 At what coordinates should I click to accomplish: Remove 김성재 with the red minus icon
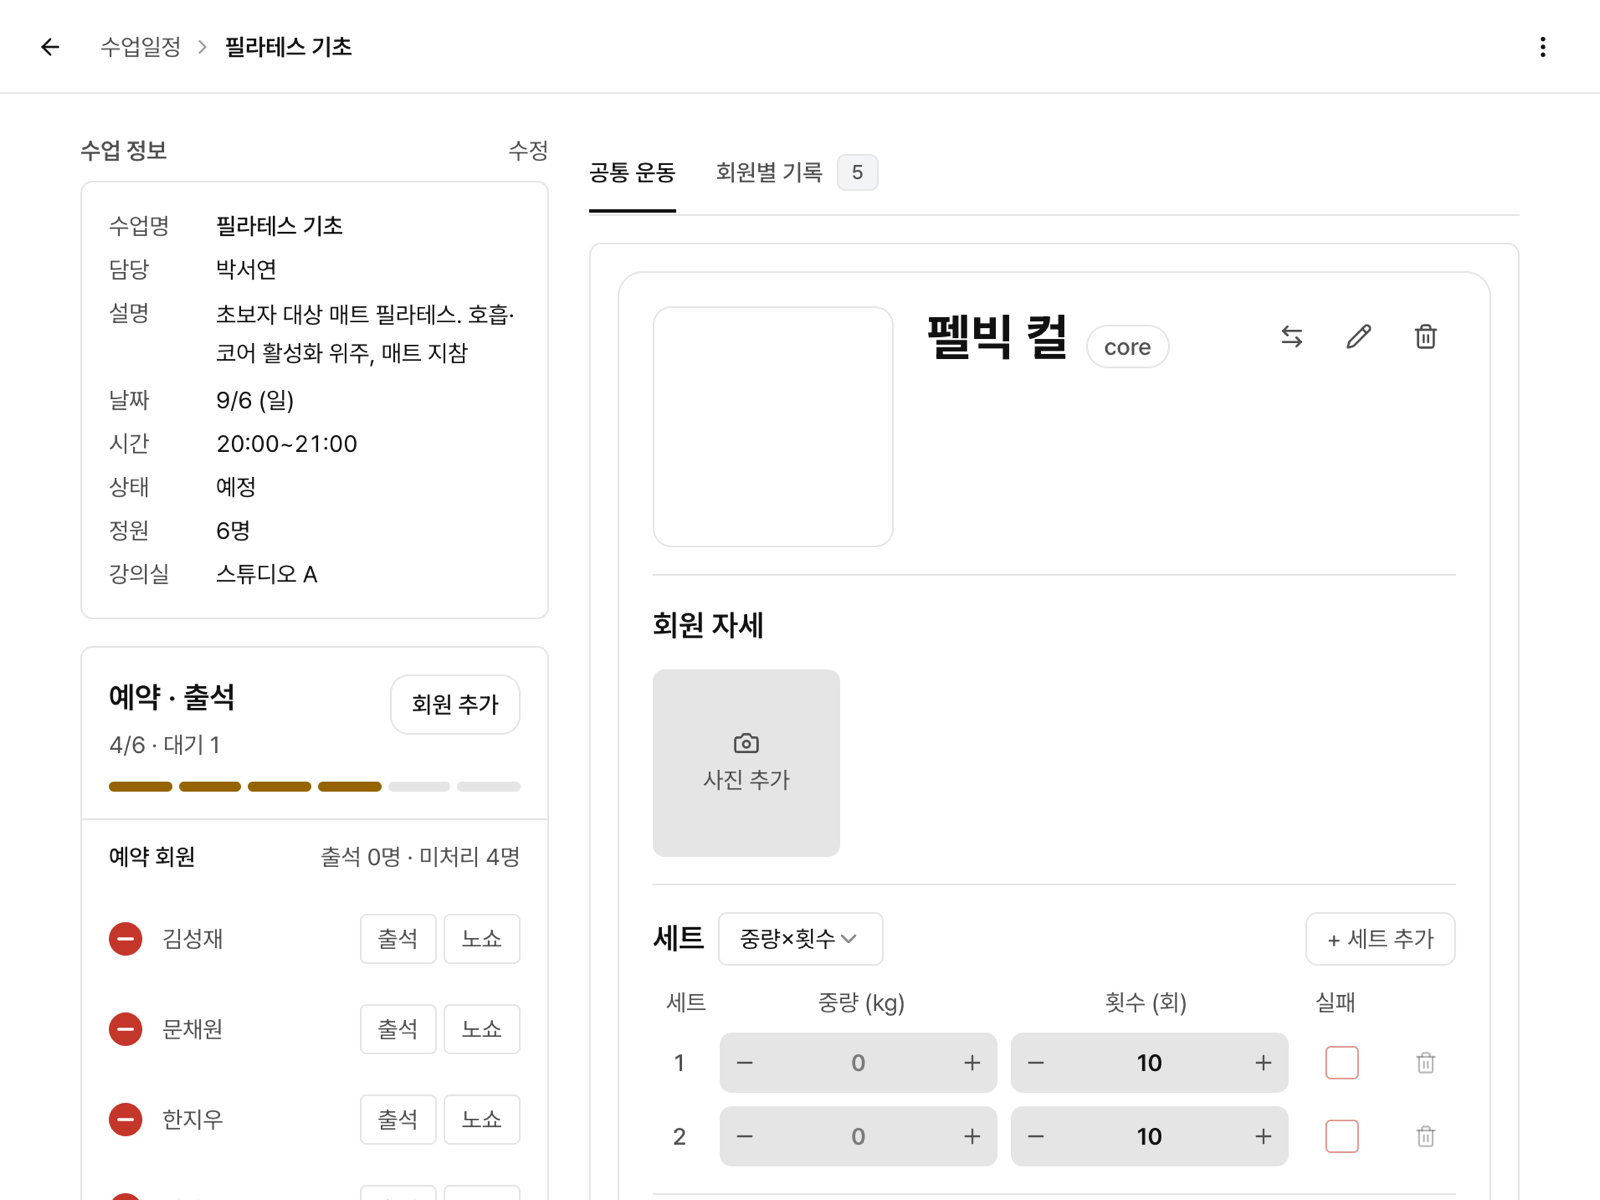[x=125, y=939]
